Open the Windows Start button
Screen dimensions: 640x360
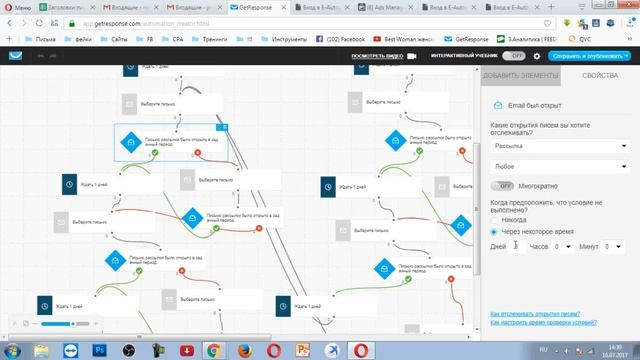click(12, 351)
